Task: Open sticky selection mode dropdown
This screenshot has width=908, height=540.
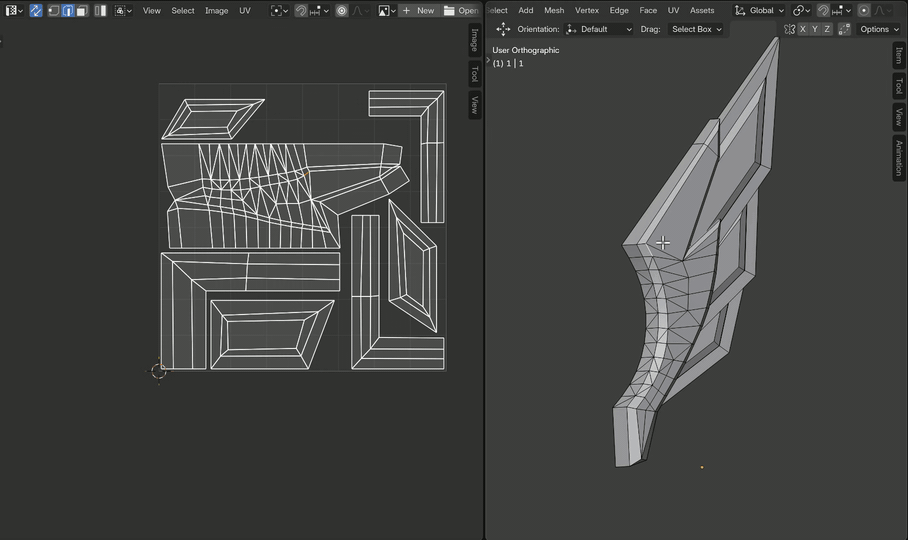Action: click(123, 10)
